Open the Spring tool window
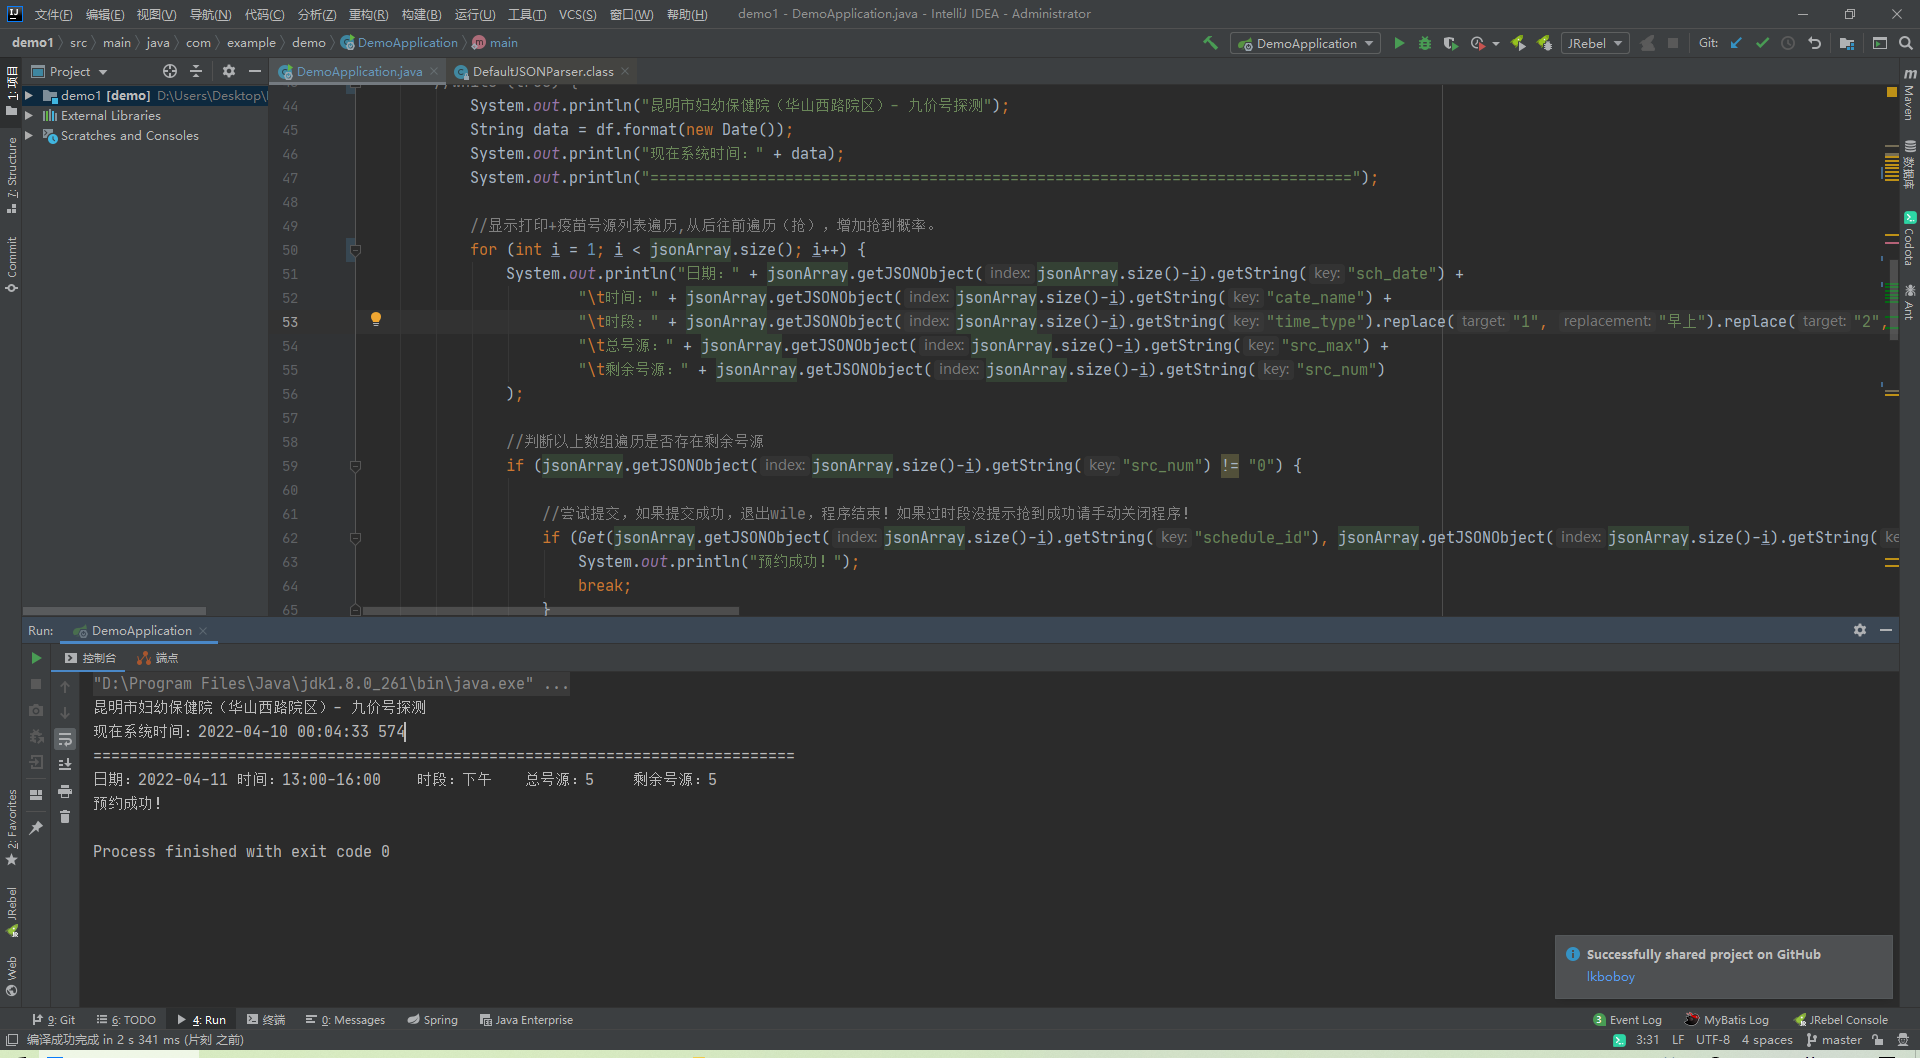This screenshot has width=1920, height=1058. click(432, 1020)
